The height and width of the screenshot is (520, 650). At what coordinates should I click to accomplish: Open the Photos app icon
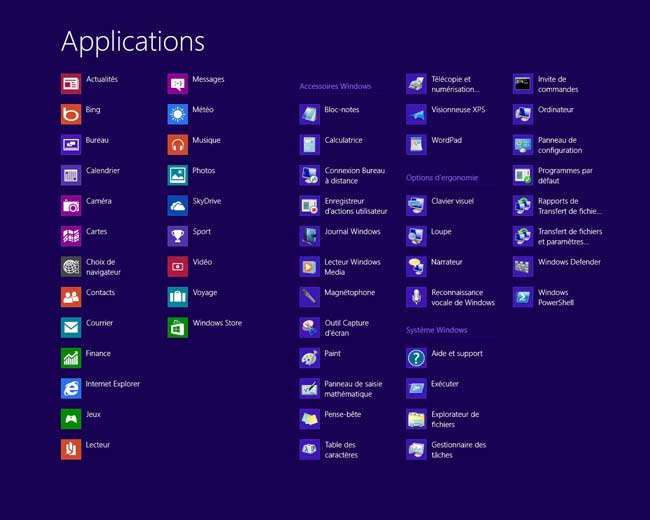(177, 175)
